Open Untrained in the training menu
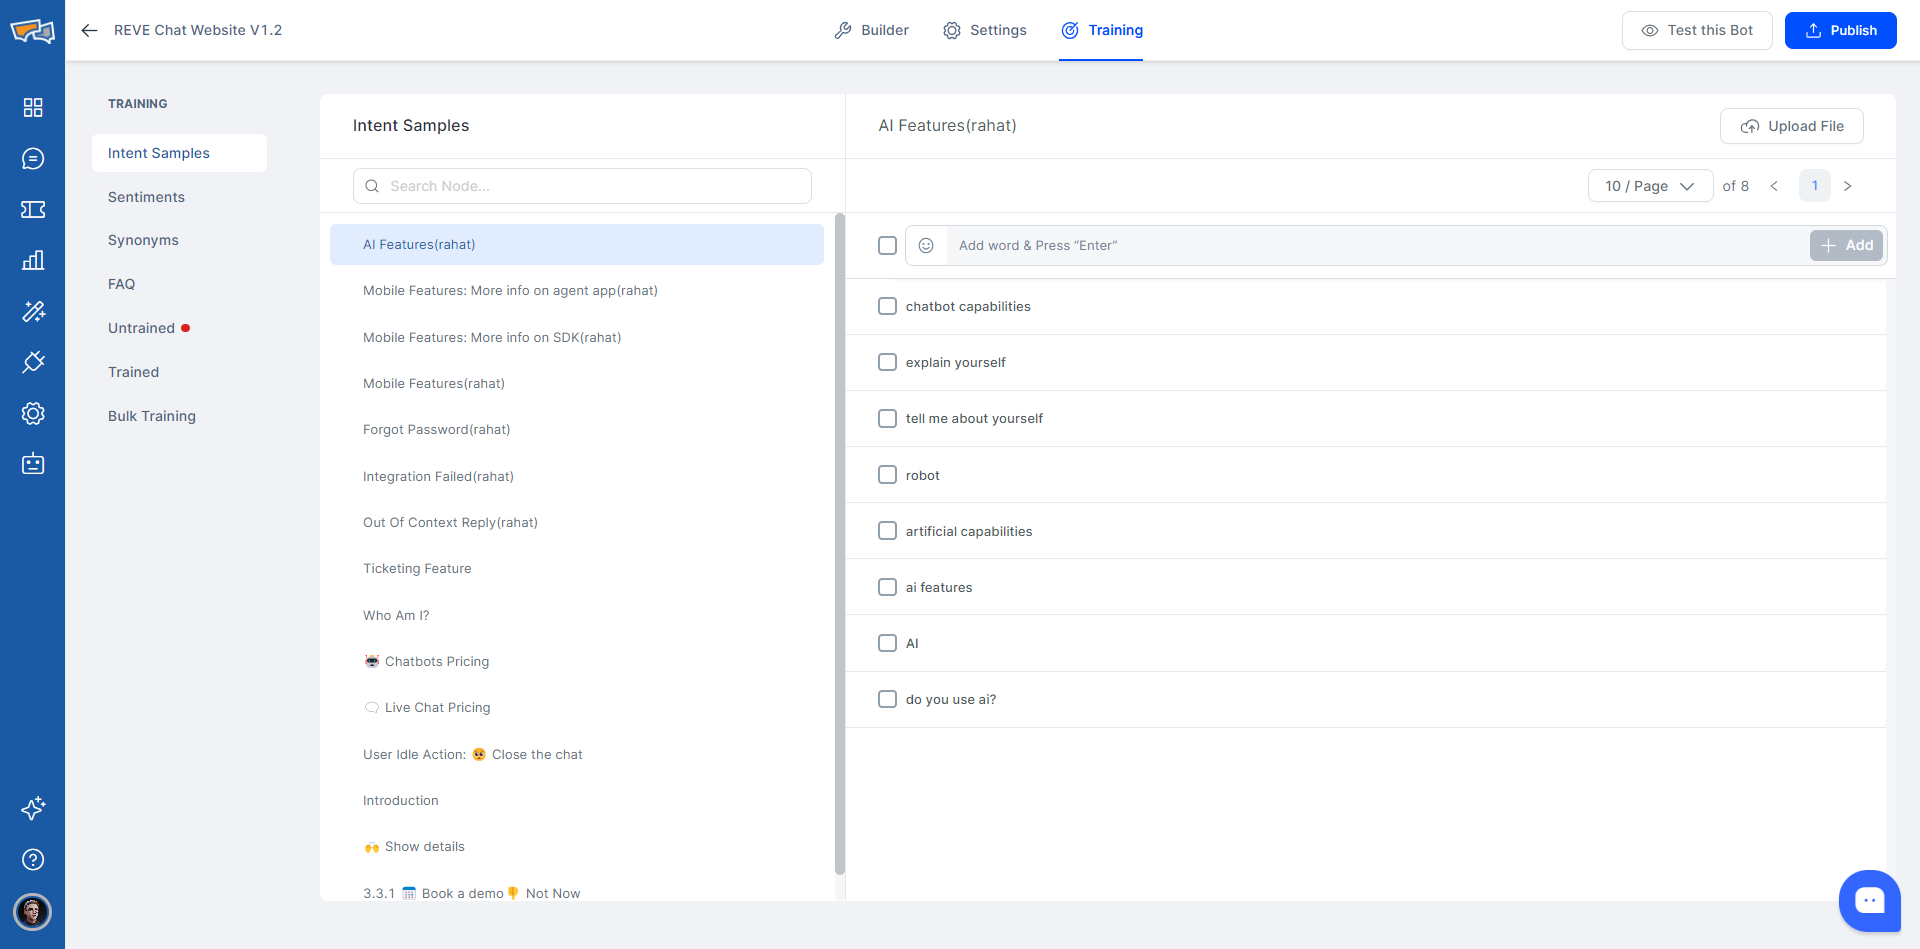 click(x=142, y=328)
